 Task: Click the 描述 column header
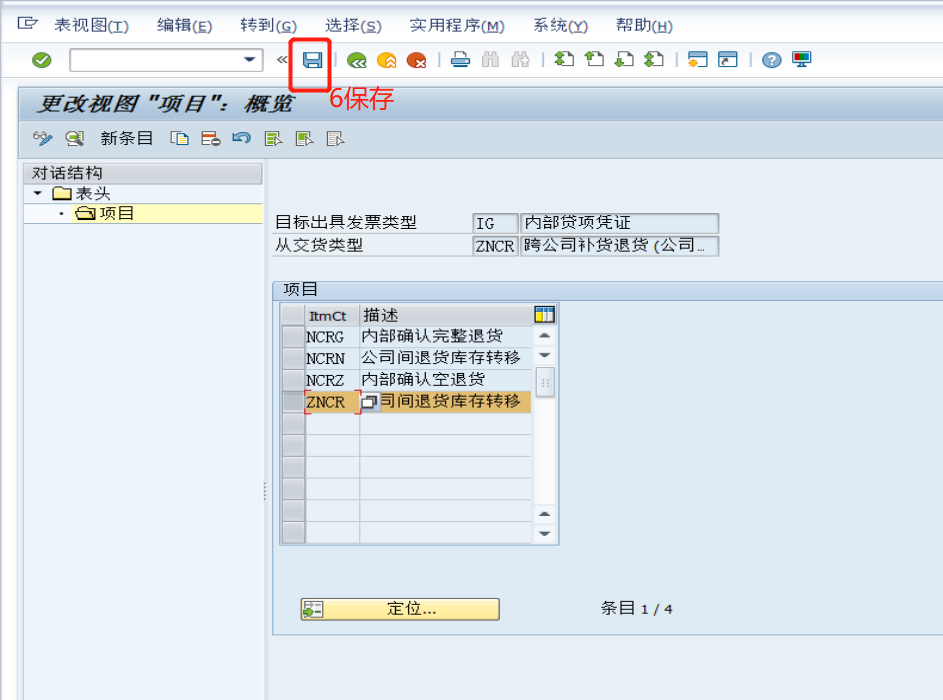point(446,315)
